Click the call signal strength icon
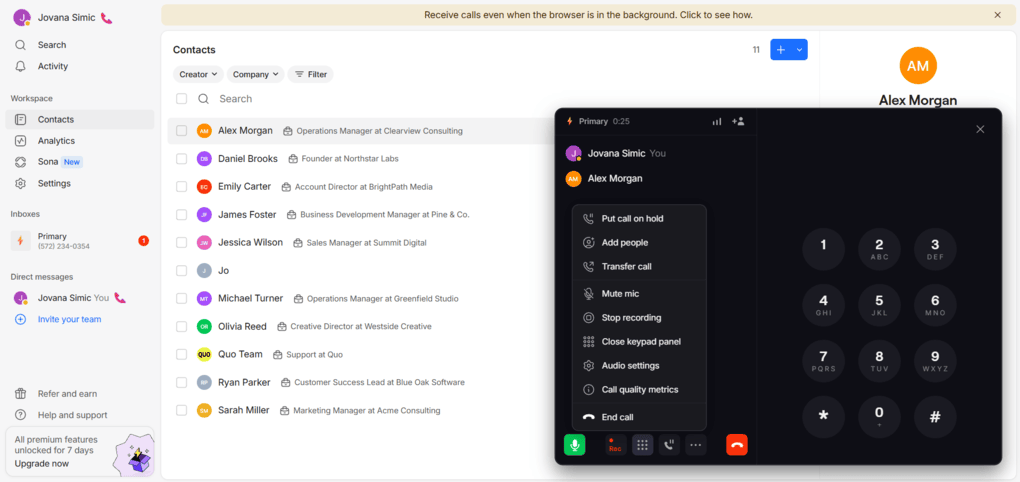The width and height of the screenshot is (1020, 482). pyautogui.click(x=717, y=122)
